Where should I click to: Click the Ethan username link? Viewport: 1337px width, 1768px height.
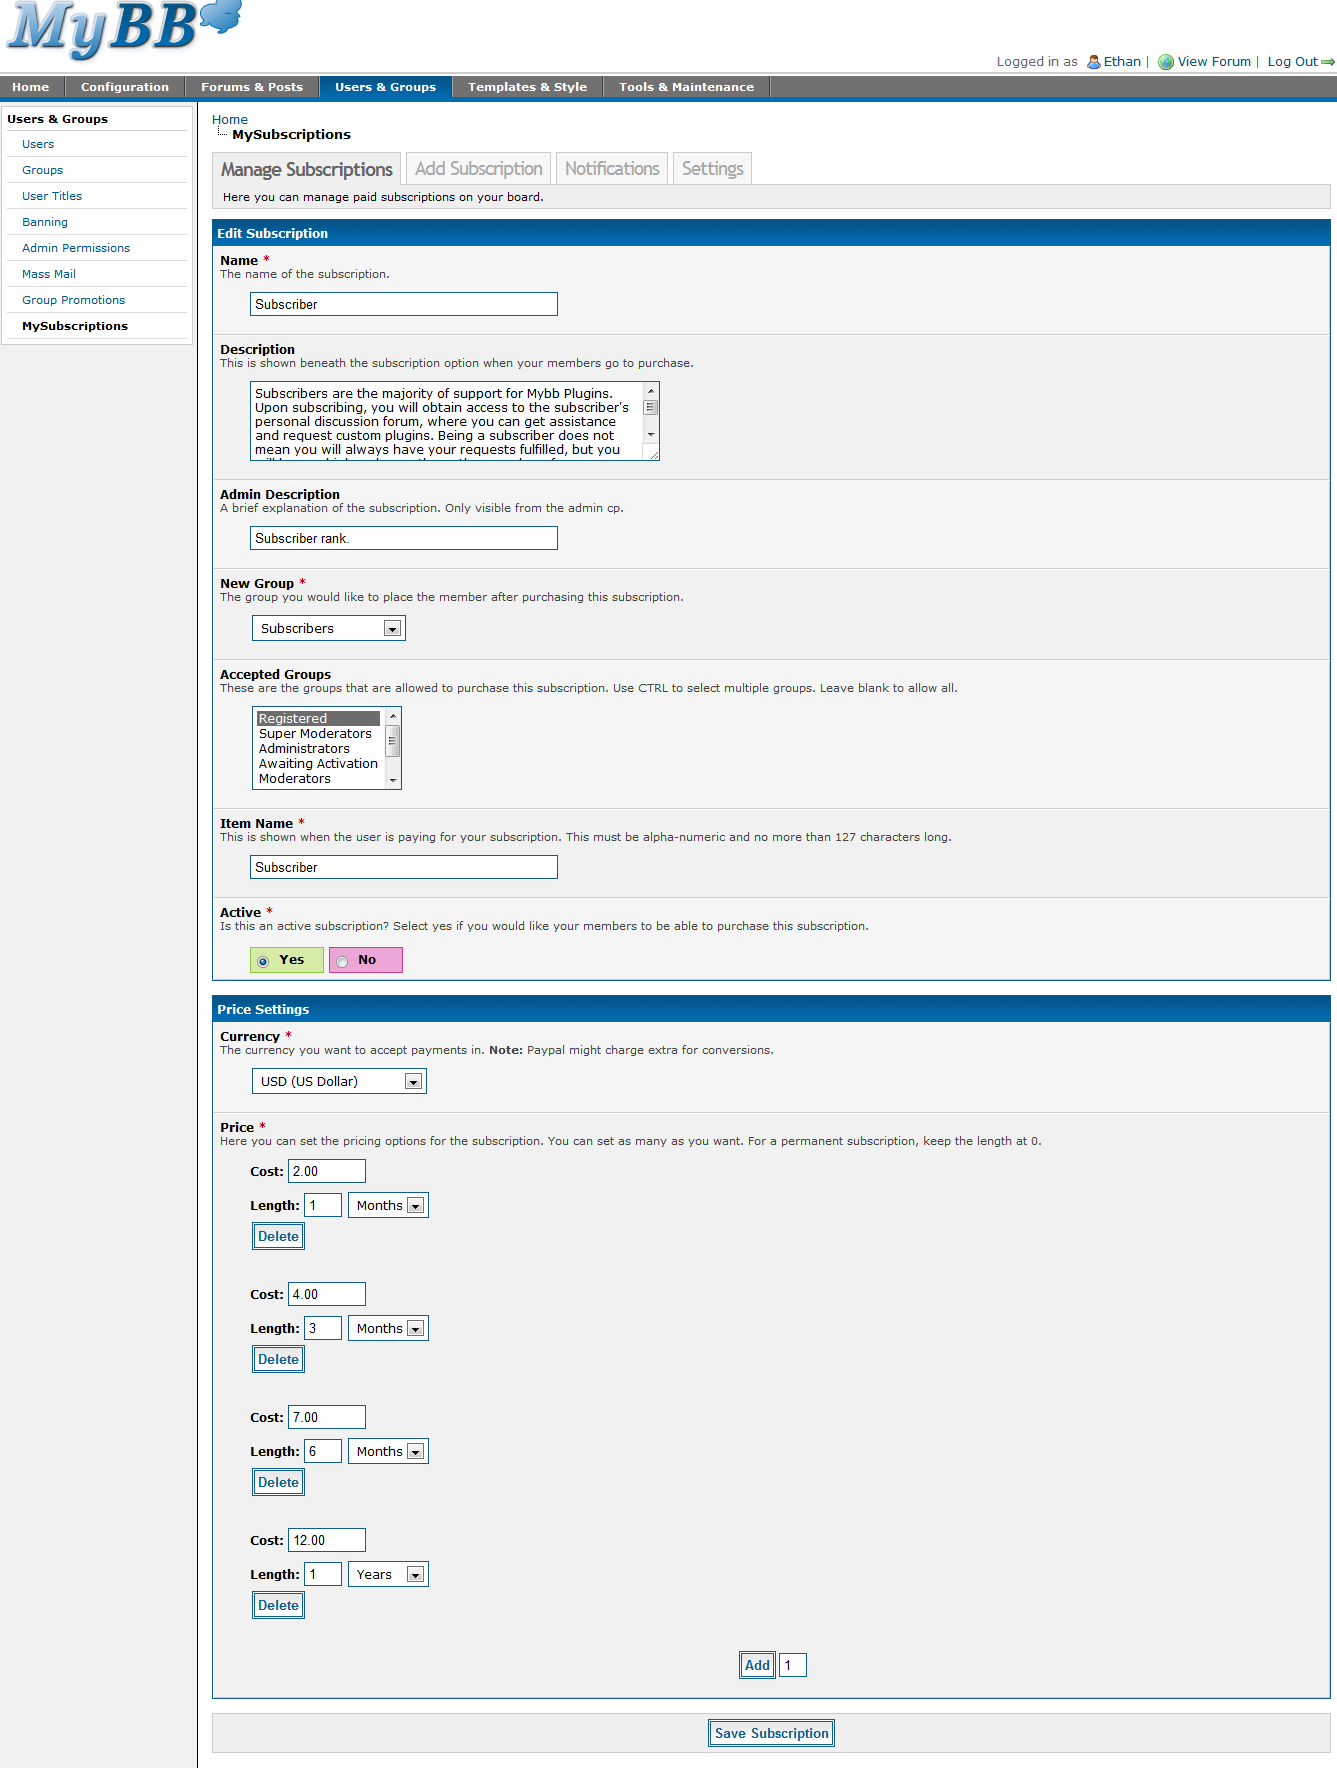tap(1122, 62)
